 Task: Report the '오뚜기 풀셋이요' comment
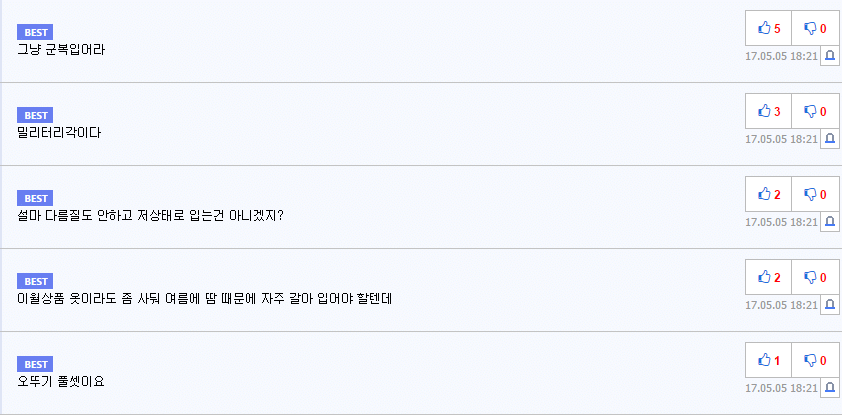pyautogui.click(x=829, y=388)
